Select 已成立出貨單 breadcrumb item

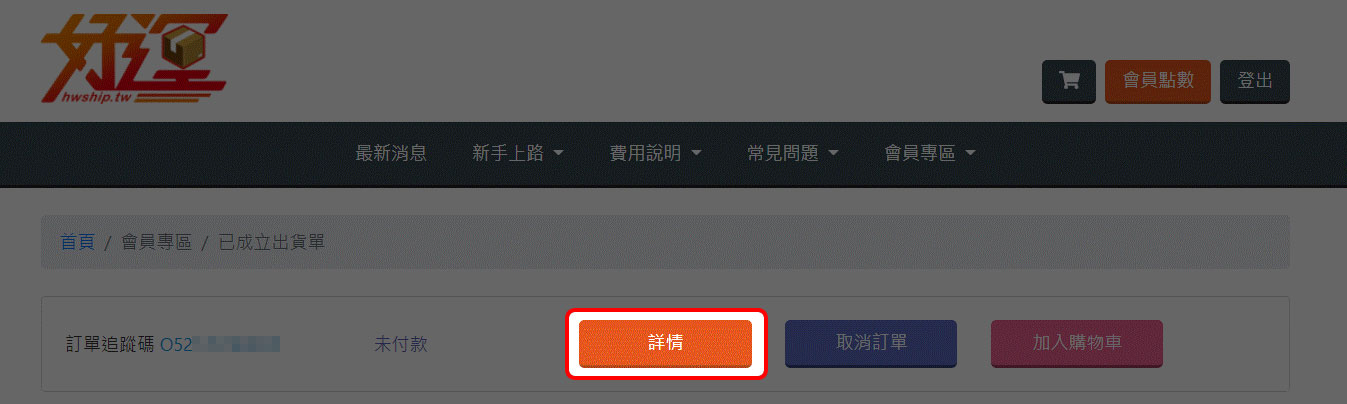(271, 242)
